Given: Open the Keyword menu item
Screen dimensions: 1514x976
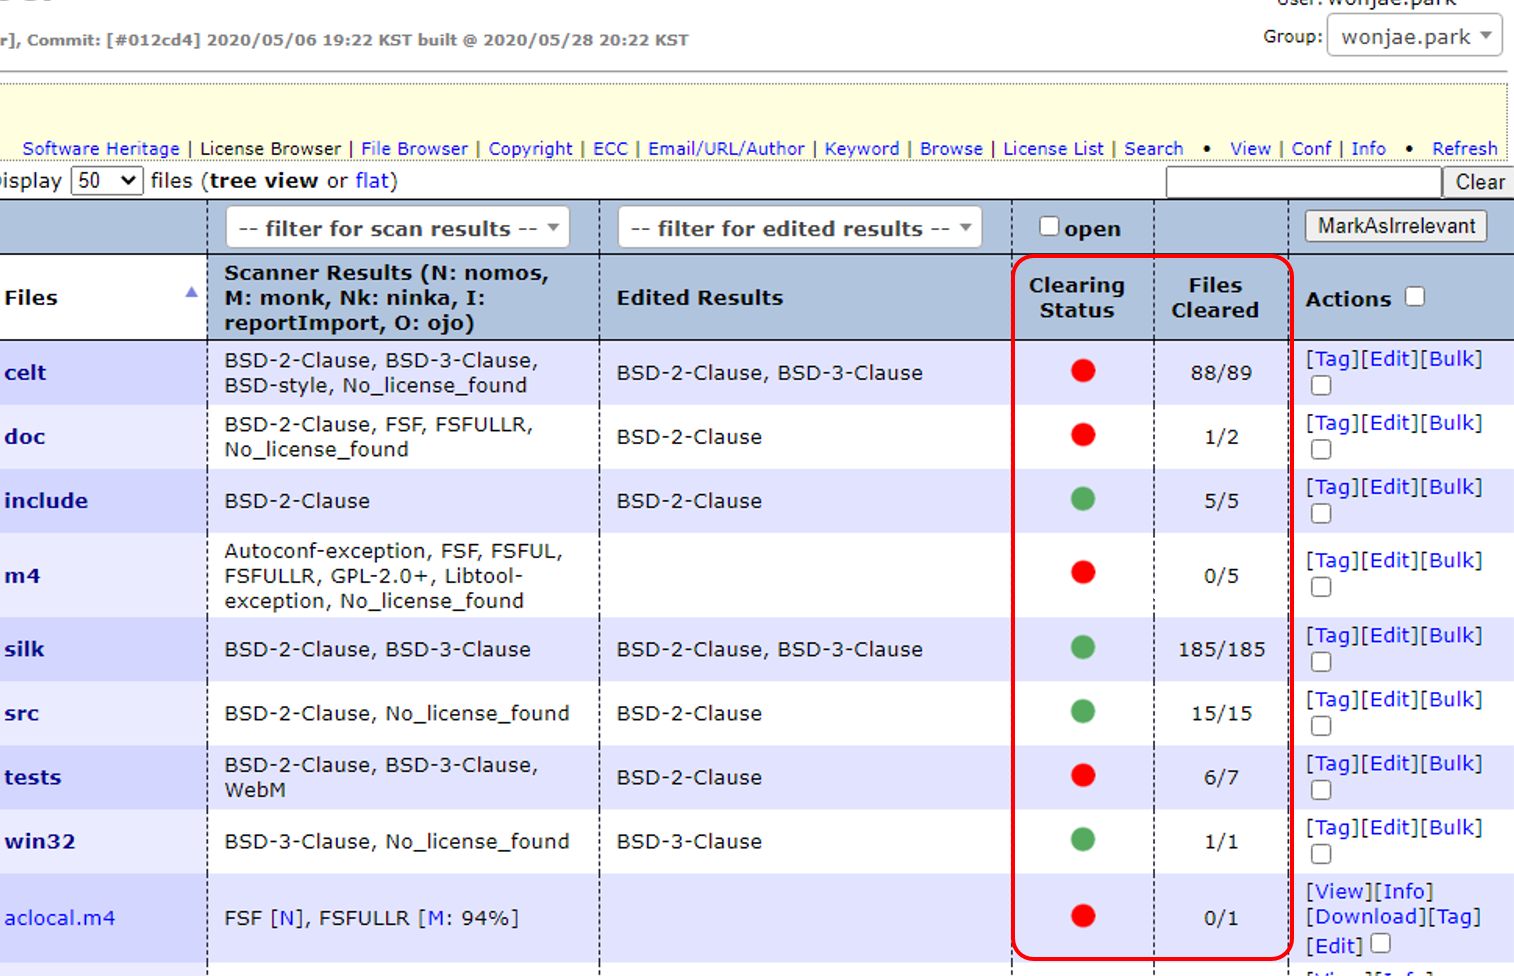Looking at the screenshot, I should click(862, 148).
